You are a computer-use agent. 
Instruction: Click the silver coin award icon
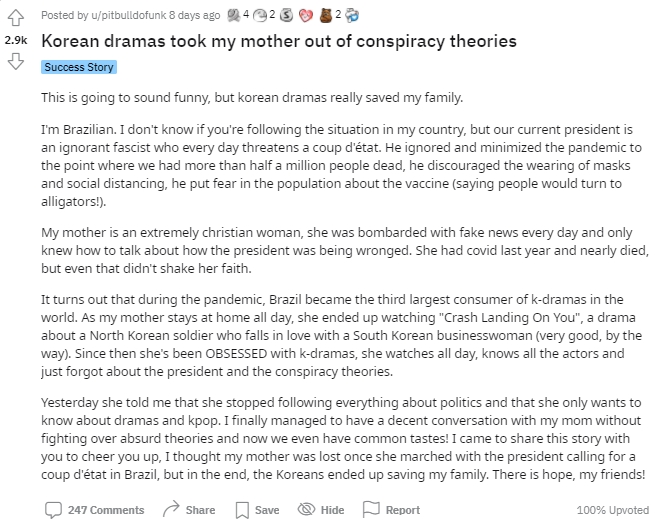(x=286, y=16)
